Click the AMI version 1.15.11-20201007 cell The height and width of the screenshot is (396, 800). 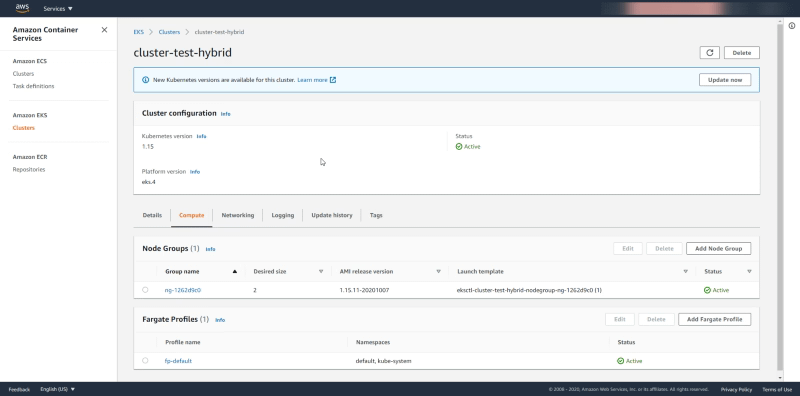(364, 290)
